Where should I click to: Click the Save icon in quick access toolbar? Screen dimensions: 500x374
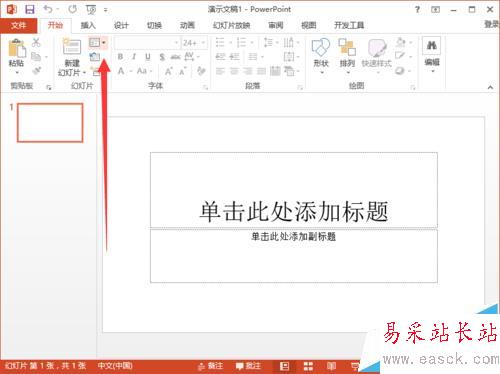coord(30,9)
